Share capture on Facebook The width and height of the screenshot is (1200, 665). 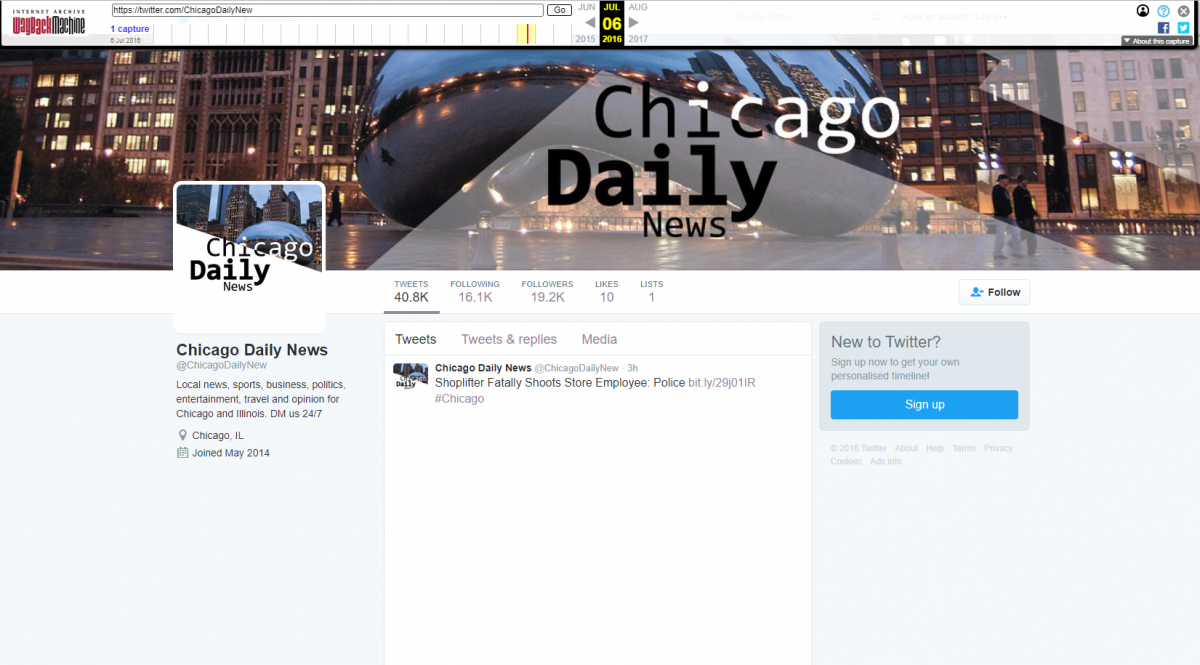coord(1164,28)
